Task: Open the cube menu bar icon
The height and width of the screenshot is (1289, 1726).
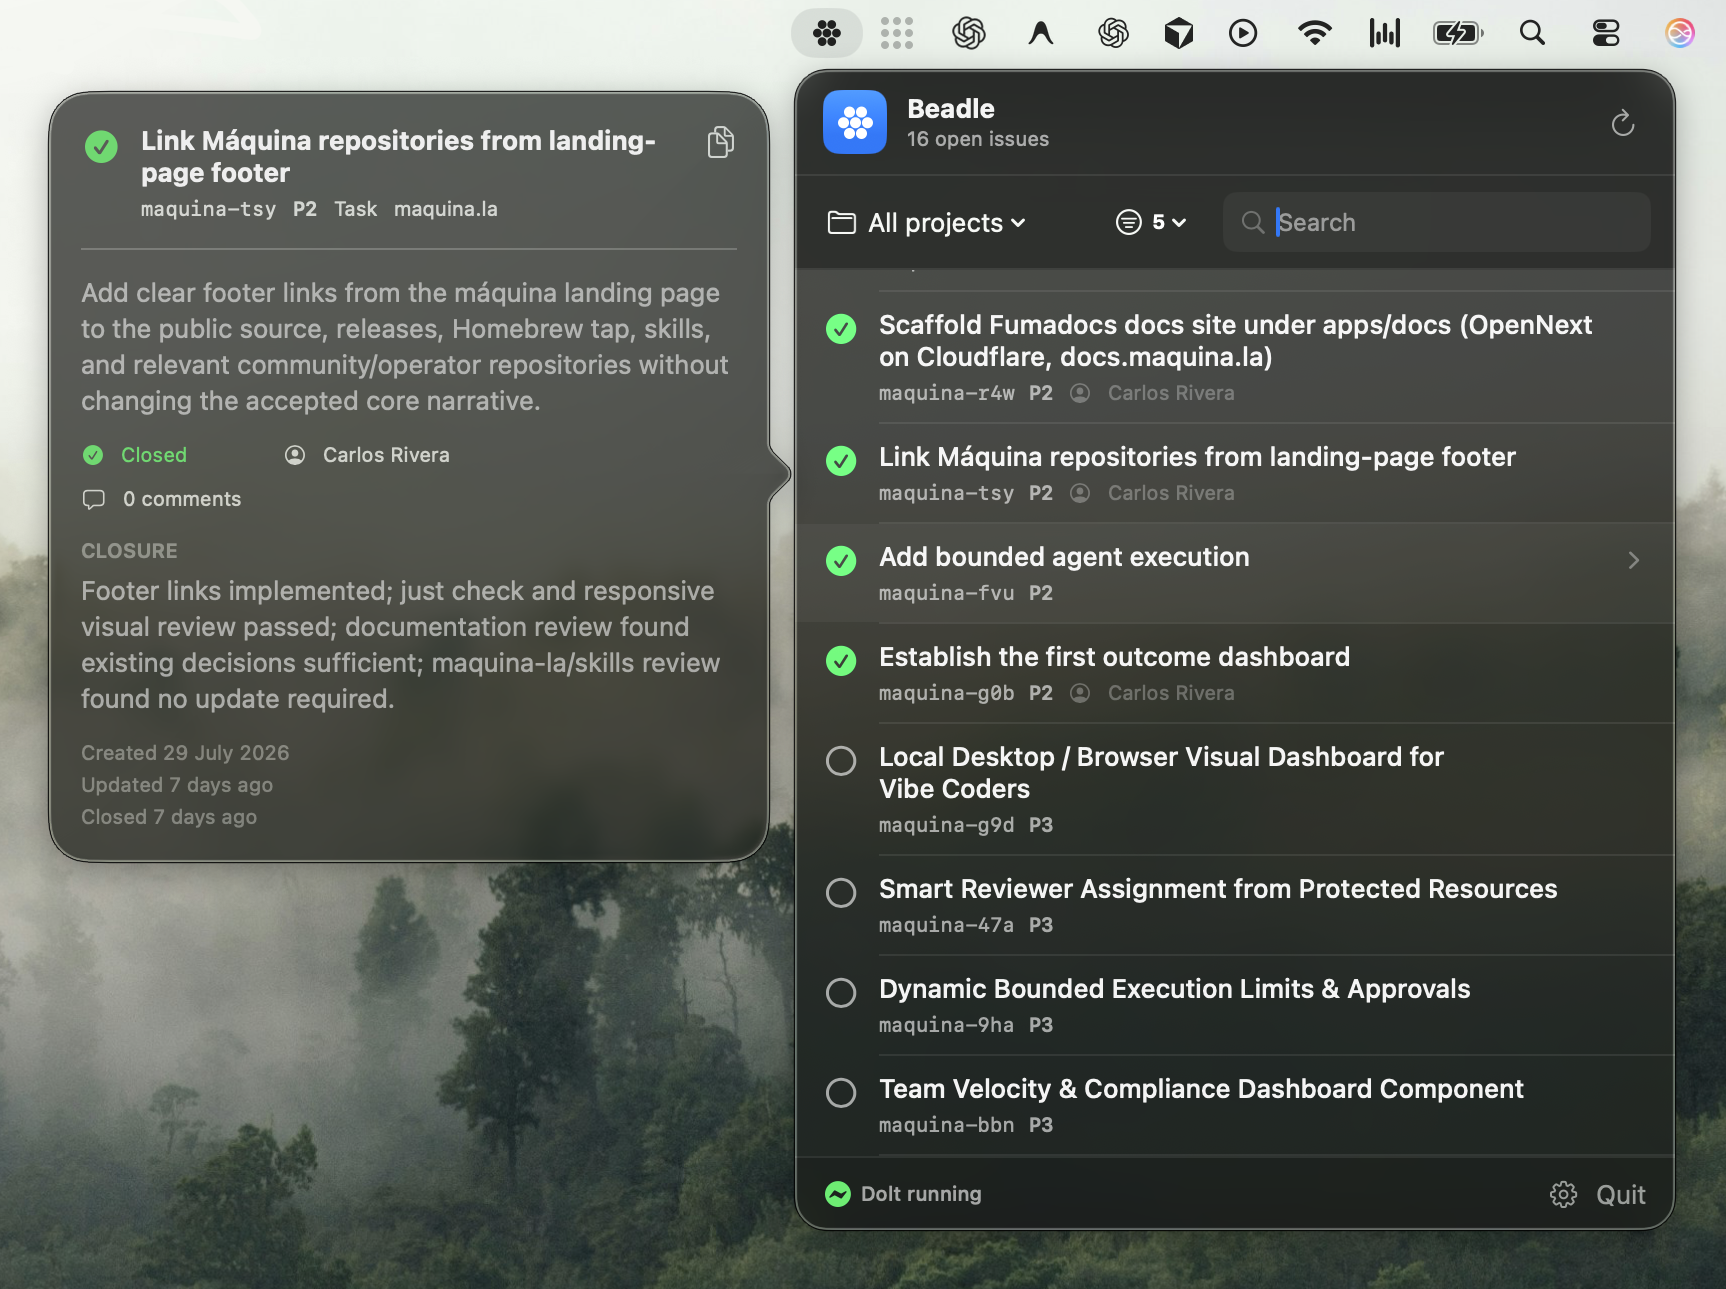Action: tap(1179, 33)
